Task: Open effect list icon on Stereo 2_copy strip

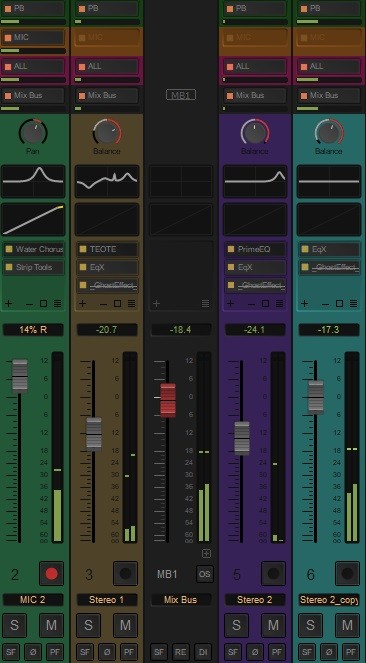Action: 353,304
